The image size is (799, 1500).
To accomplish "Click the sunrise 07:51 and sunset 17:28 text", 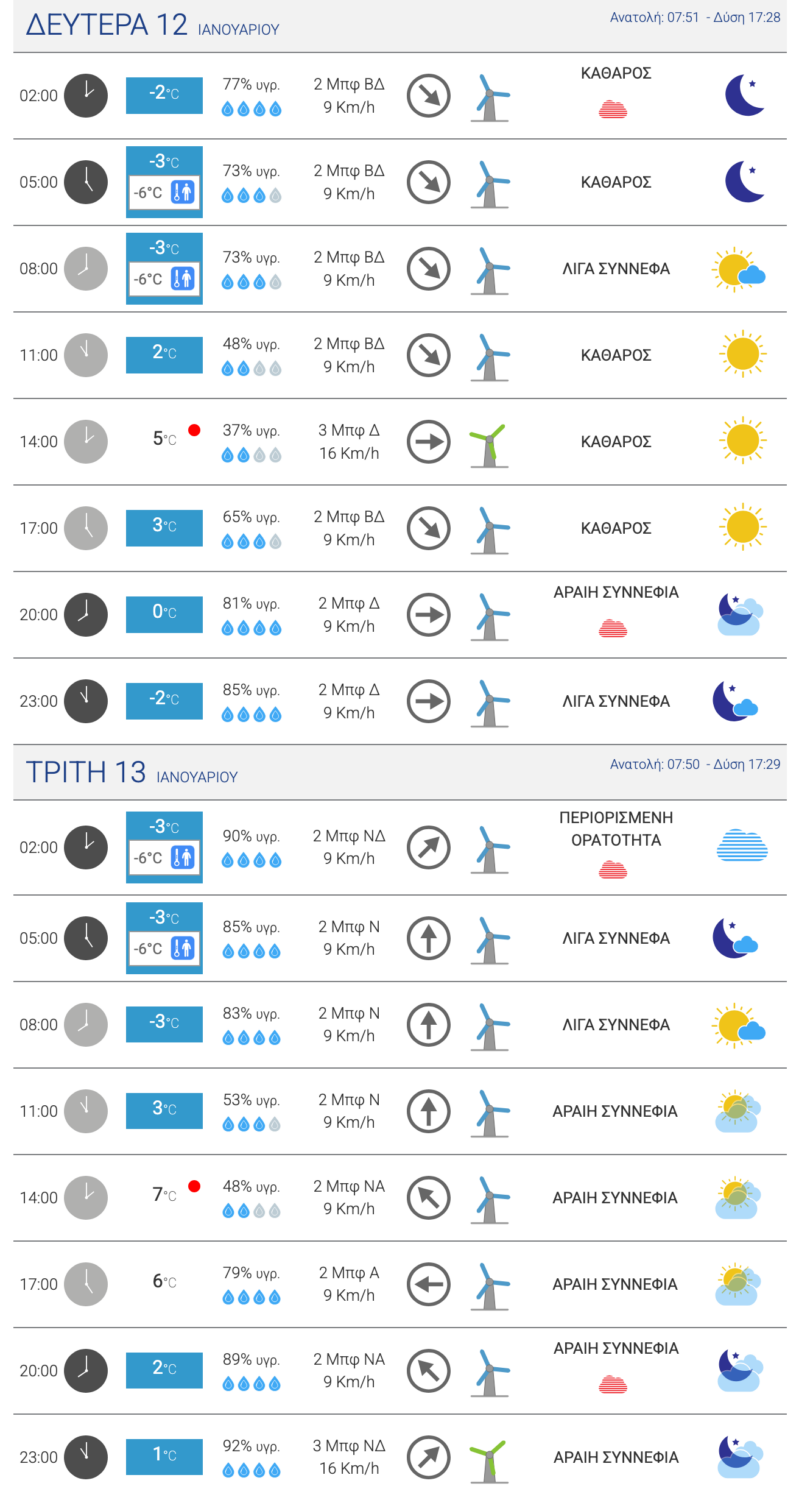I will (x=695, y=18).
